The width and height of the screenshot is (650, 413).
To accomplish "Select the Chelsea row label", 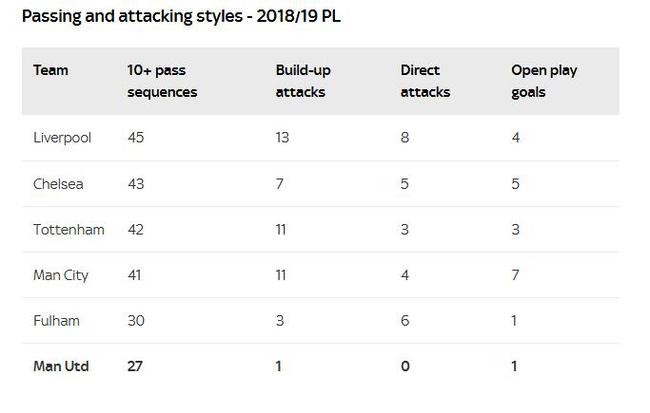I will 58,184.
